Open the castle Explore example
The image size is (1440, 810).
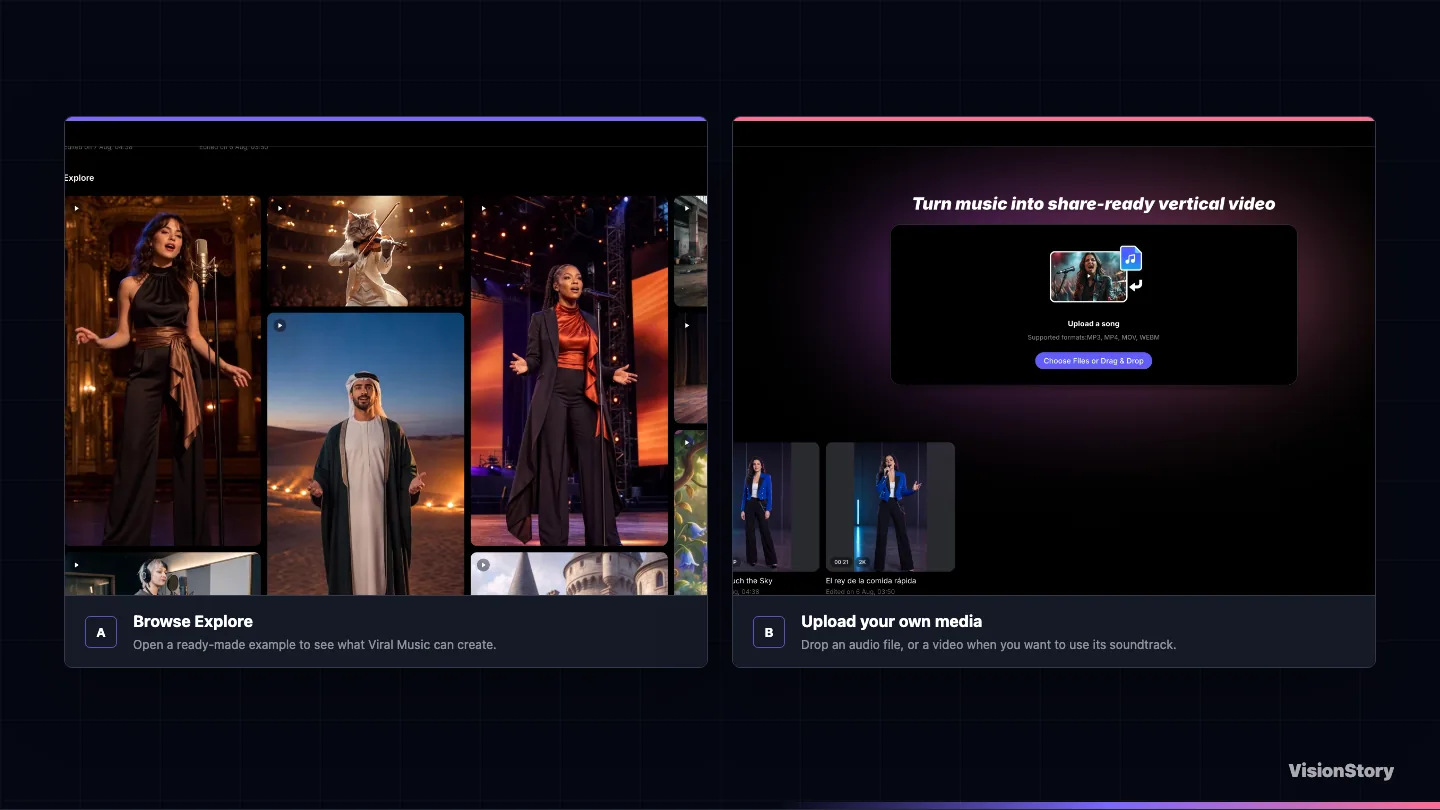(569, 574)
